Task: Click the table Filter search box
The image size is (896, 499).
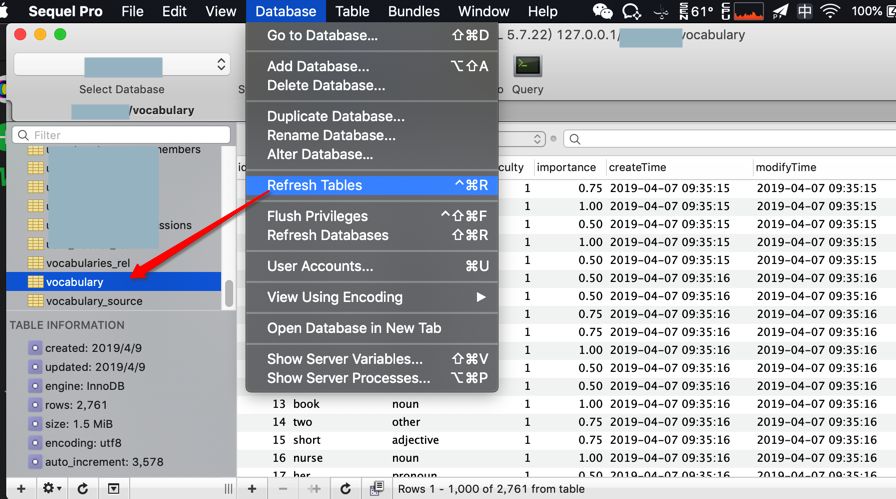Action: (121, 135)
